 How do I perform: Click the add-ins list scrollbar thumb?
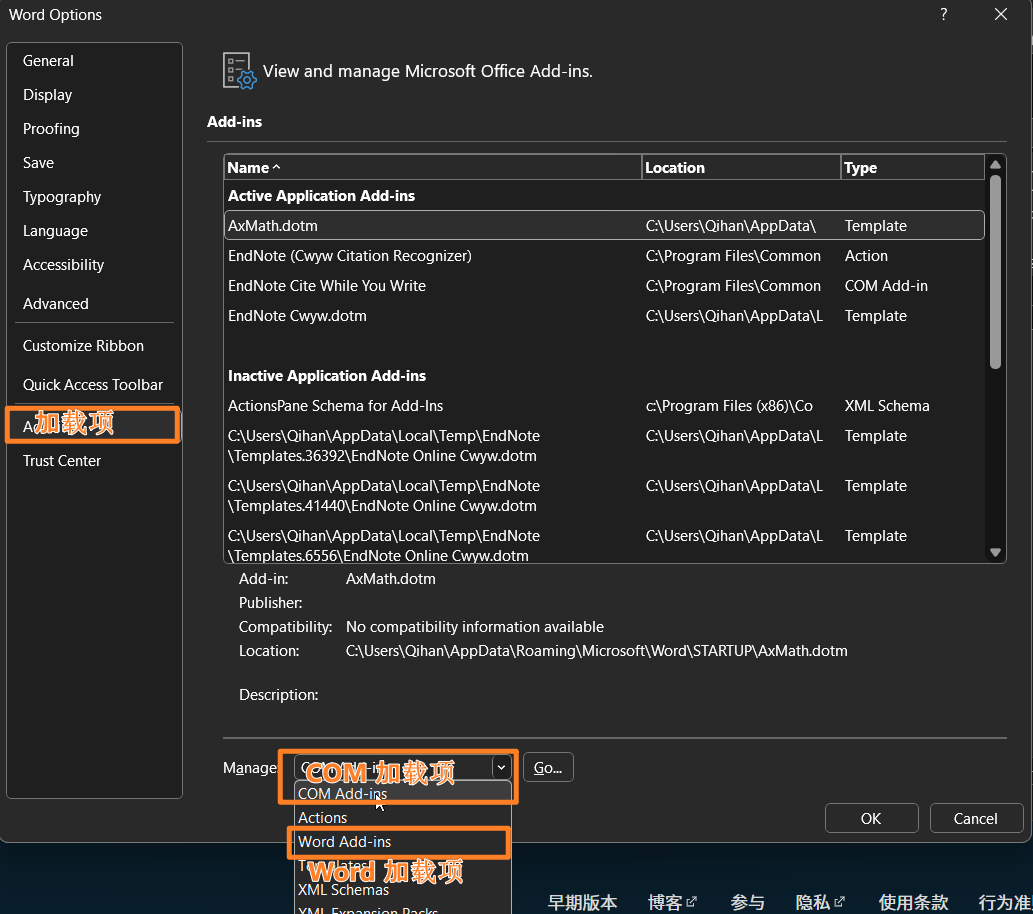point(995,271)
